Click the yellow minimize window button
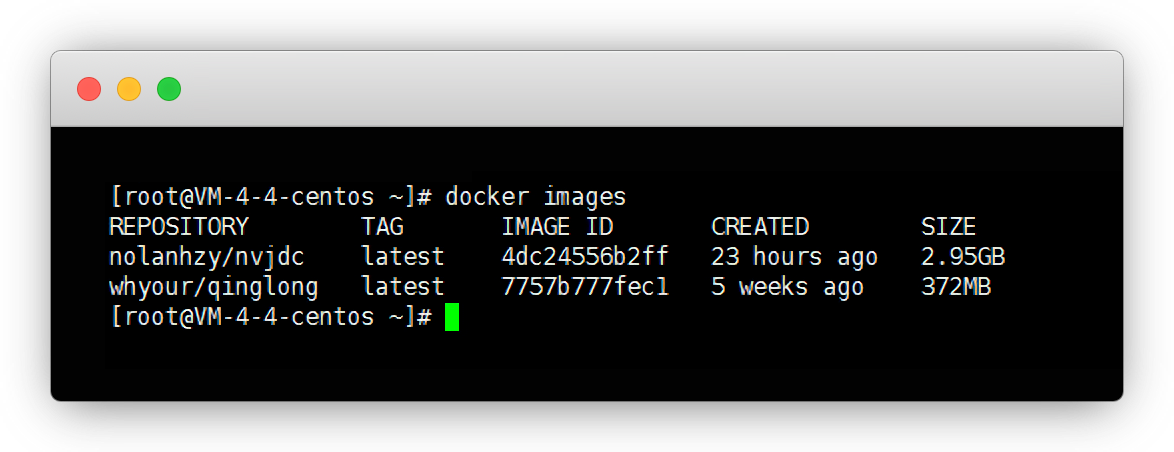Viewport: 1174px width, 452px height. (x=129, y=89)
